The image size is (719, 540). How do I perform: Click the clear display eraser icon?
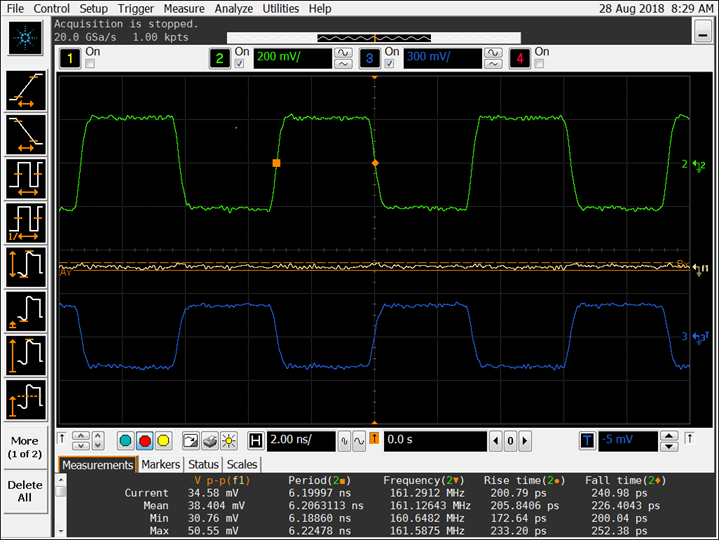tap(210, 441)
